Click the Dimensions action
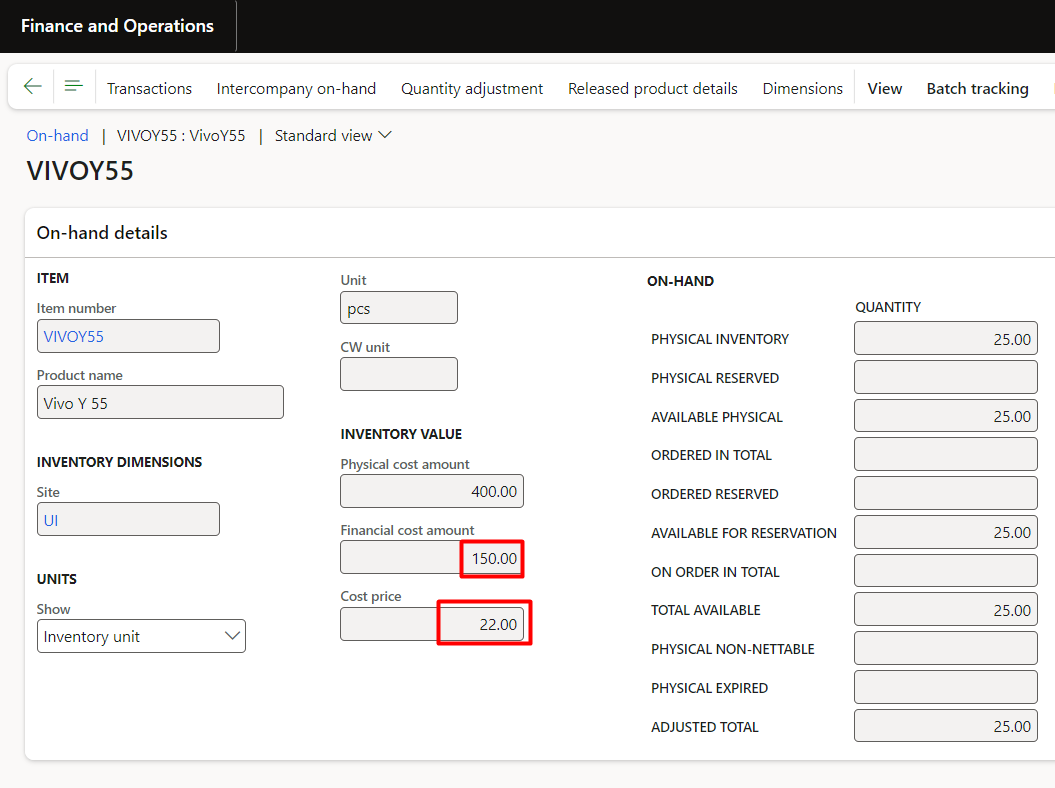This screenshot has height=788, width=1055. [x=802, y=89]
